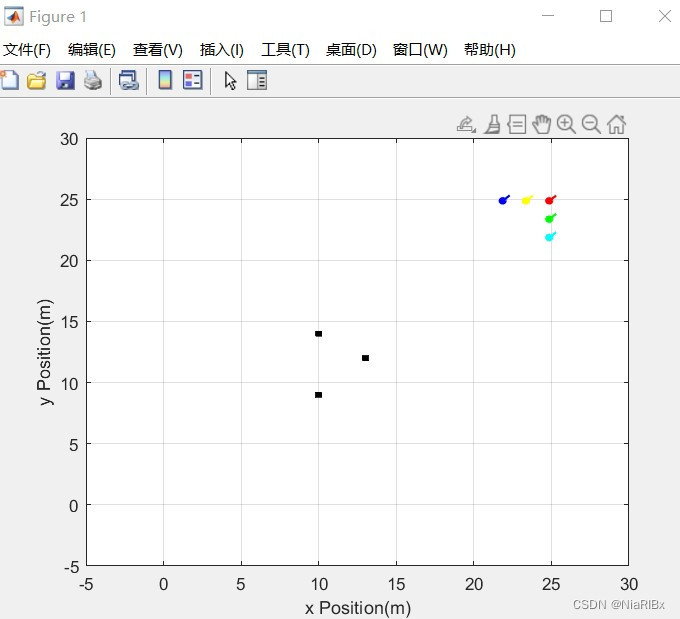Enable the data tips tool
Image resolution: width=680 pixels, height=619 pixels.
(x=517, y=124)
